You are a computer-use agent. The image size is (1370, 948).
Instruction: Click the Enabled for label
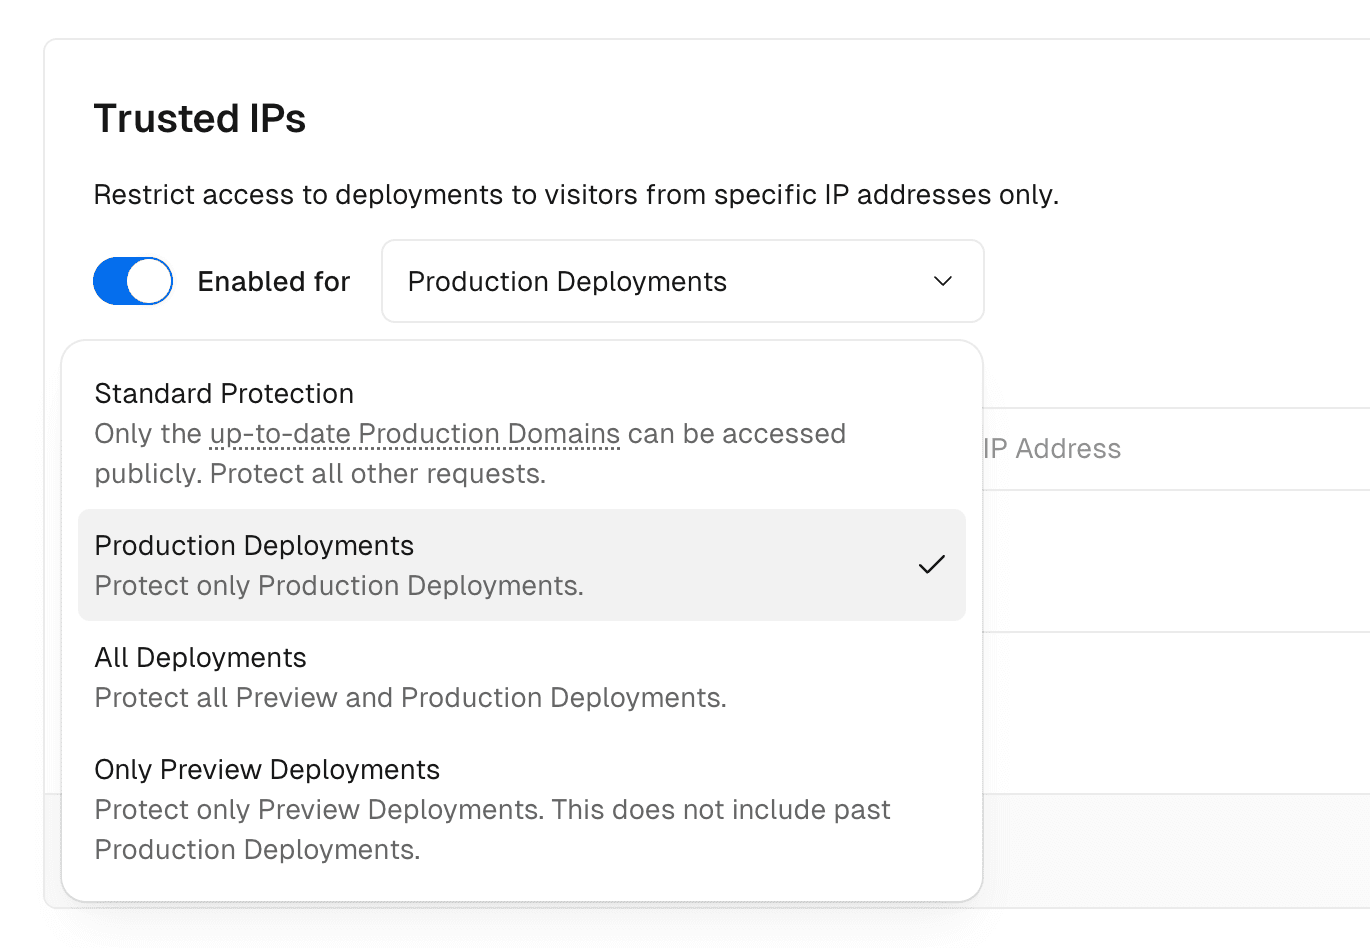(273, 281)
